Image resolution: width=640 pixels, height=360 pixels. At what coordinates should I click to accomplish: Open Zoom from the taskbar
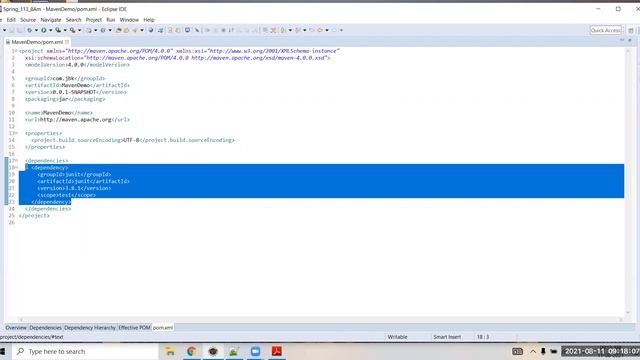(256, 351)
